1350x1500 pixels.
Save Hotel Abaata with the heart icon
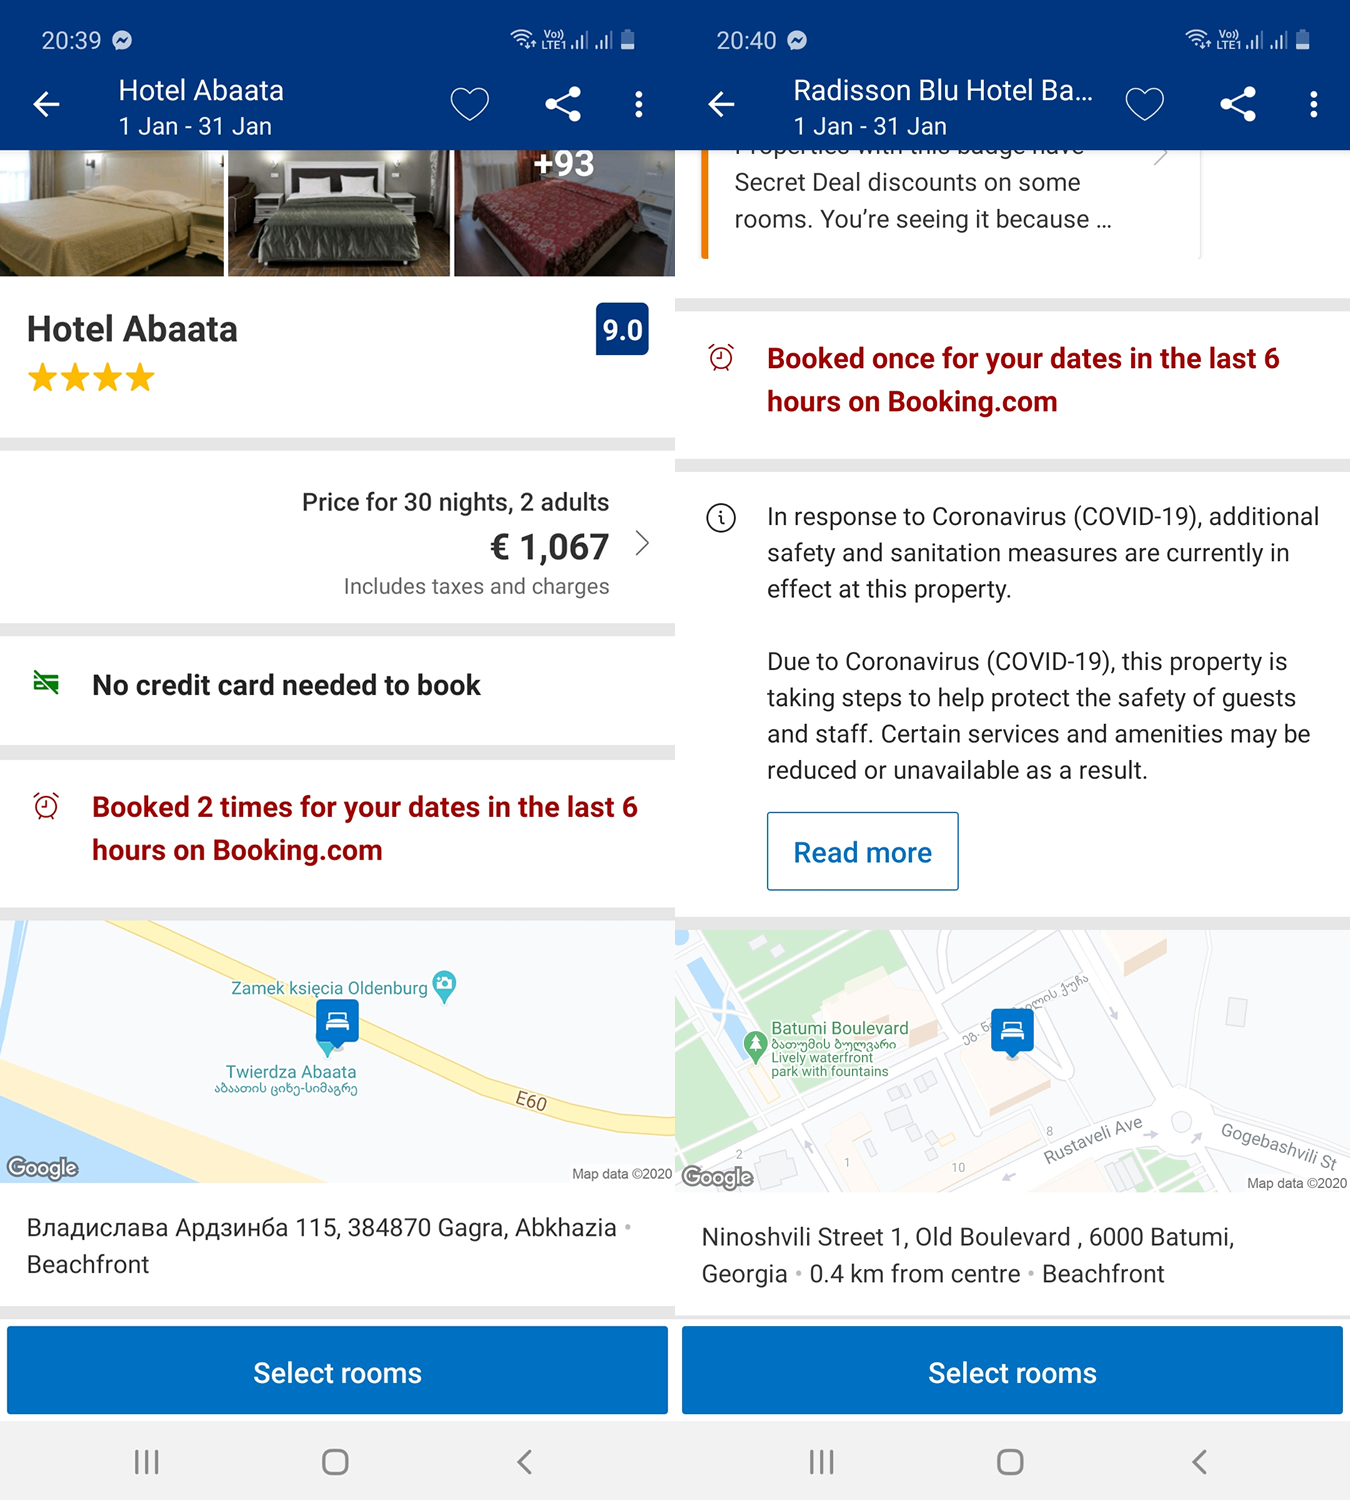[469, 104]
